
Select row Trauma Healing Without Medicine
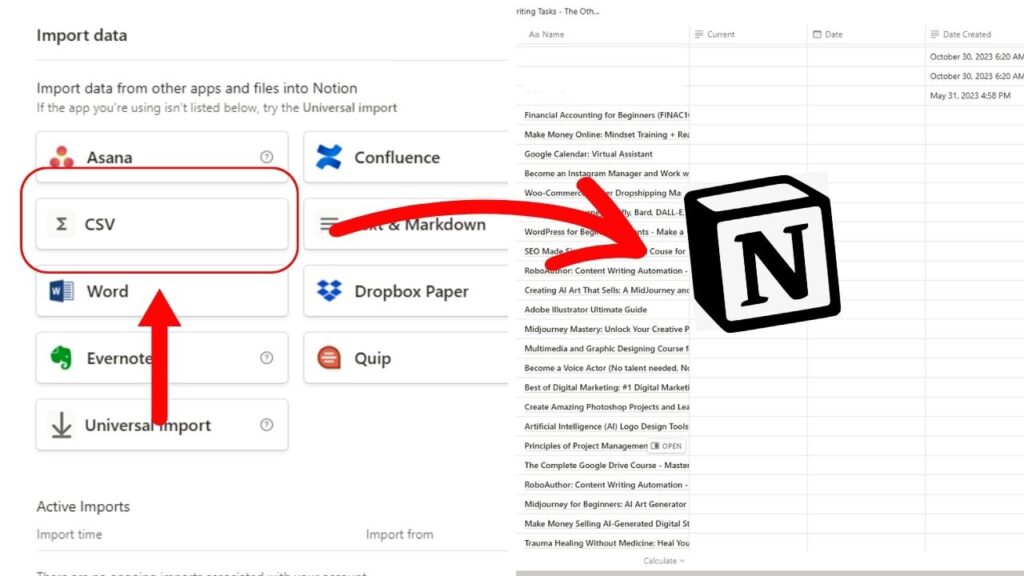pyautogui.click(x=606, y=543)
